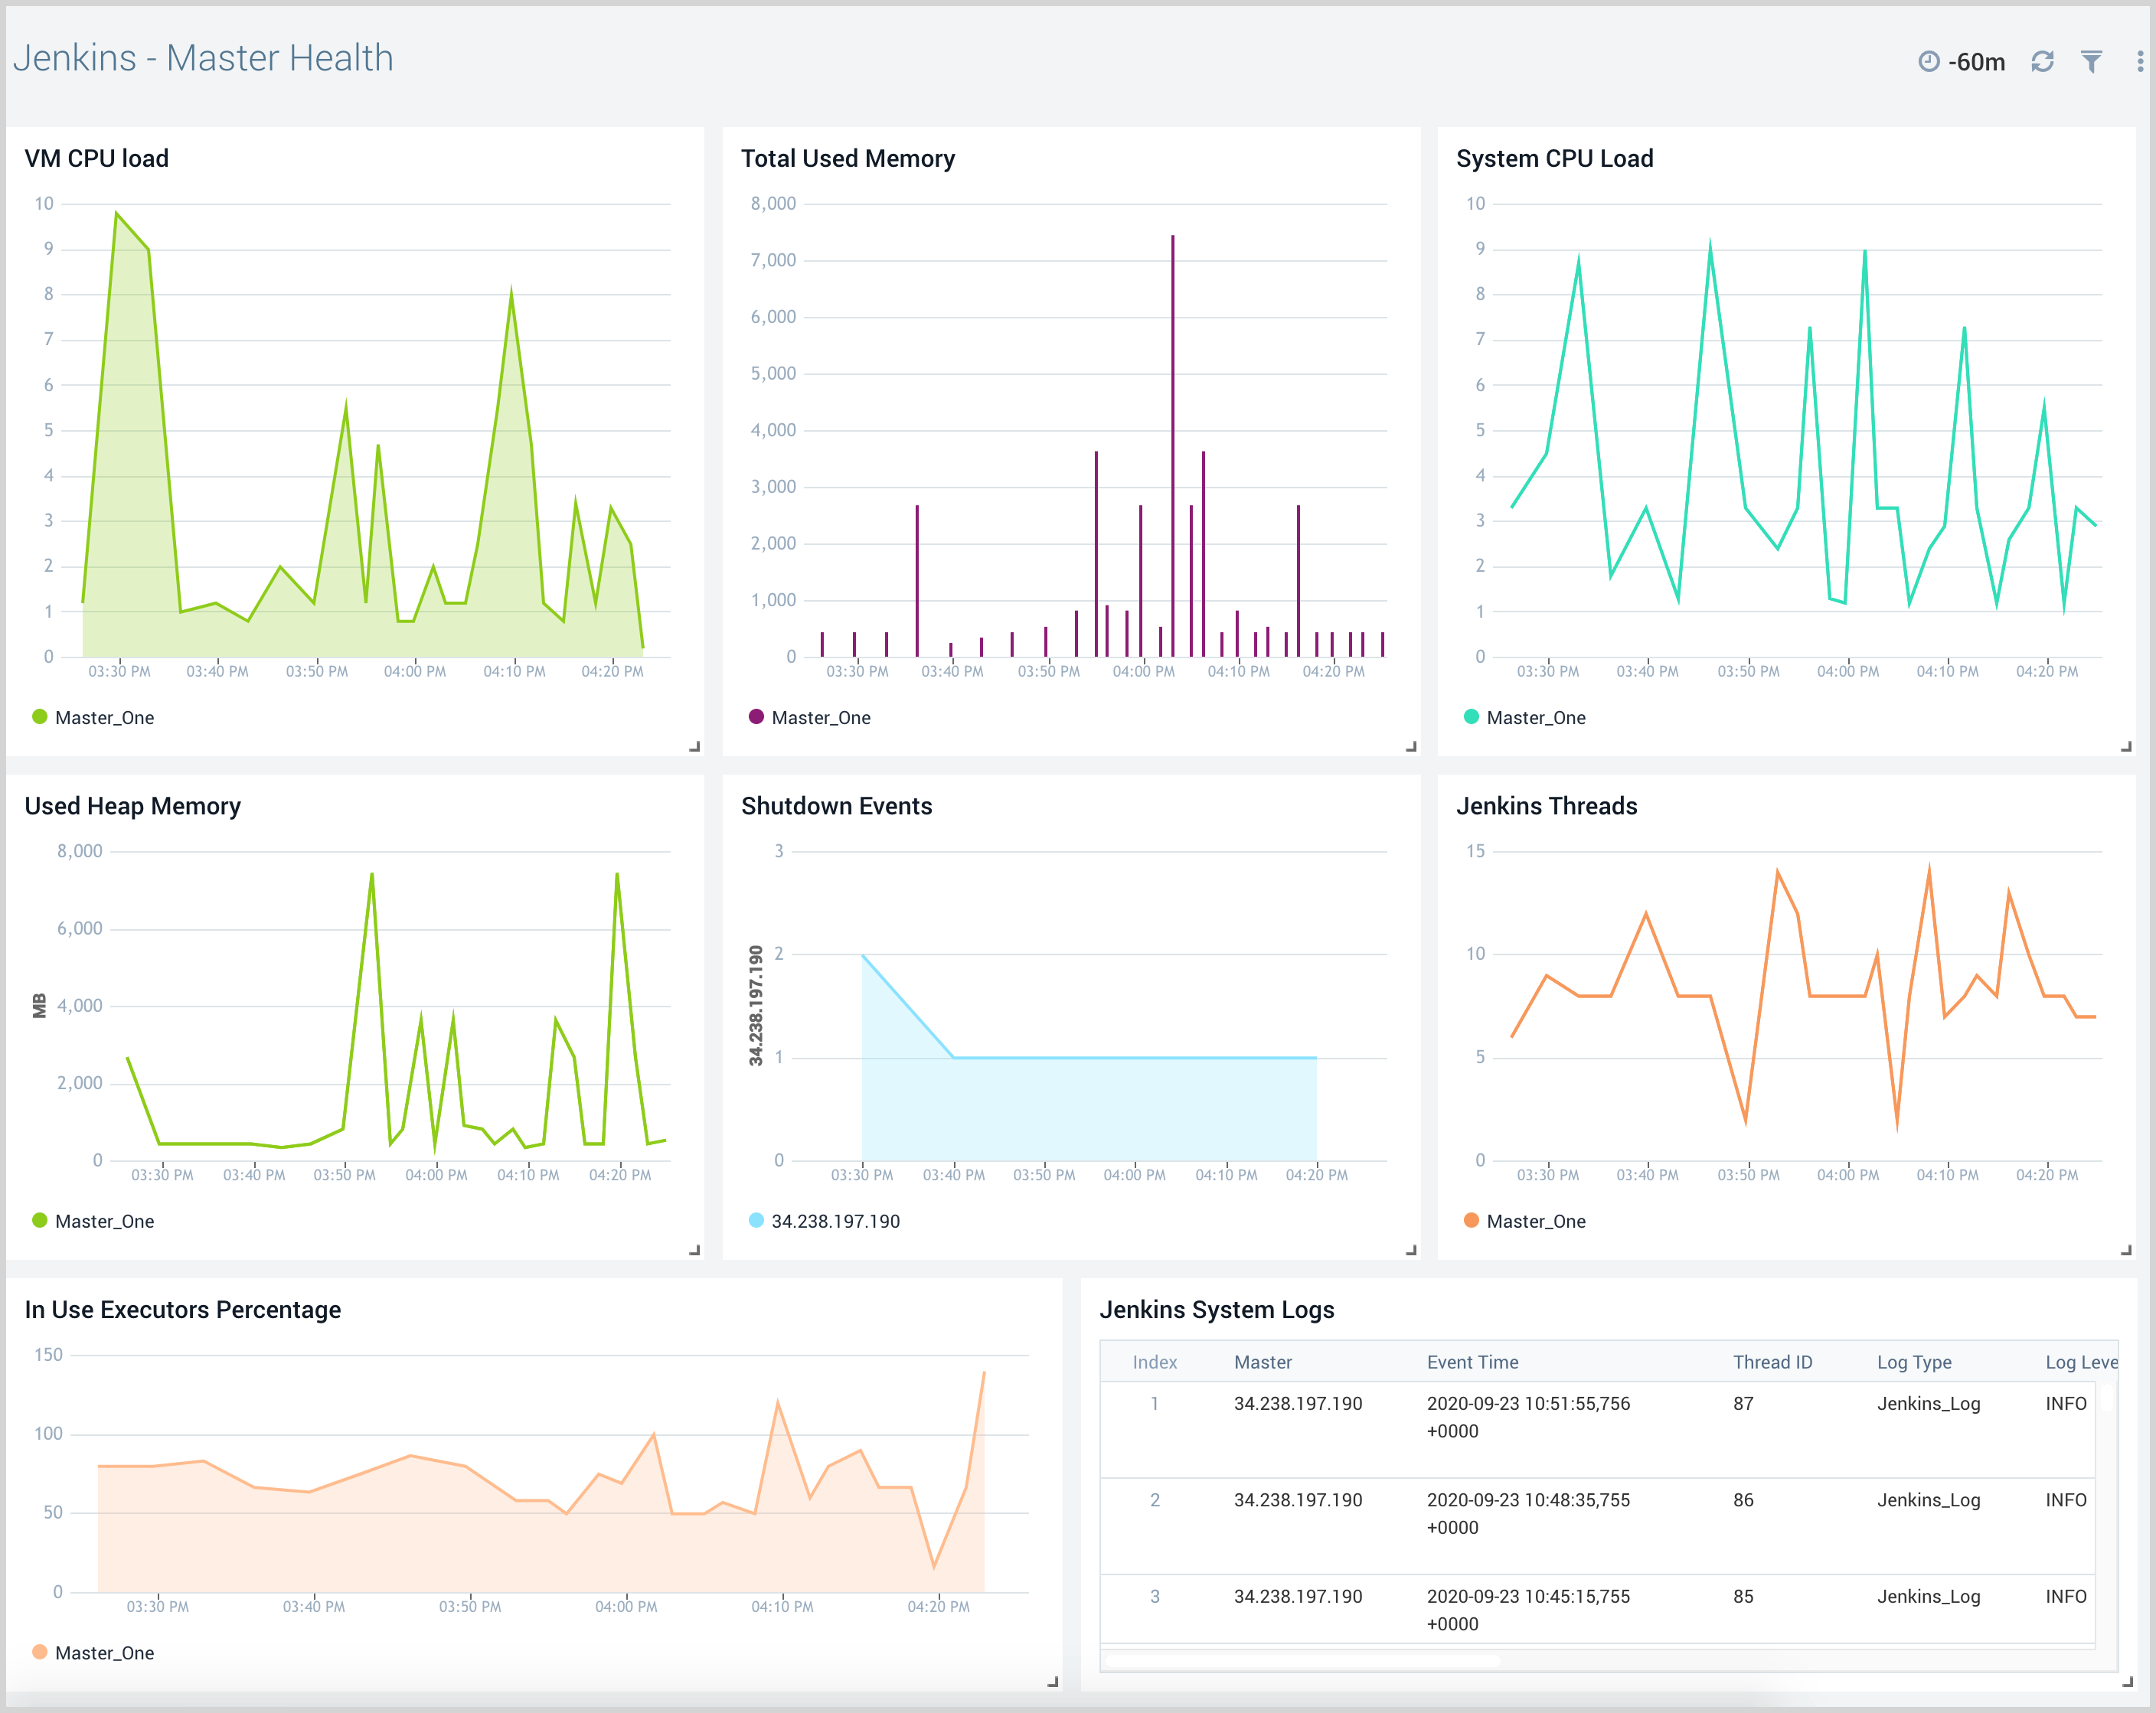2156x1713 pixels.
Task: Toggle 34.238.197.190 legend in Shutdown Events
Action: point(835,1221)
